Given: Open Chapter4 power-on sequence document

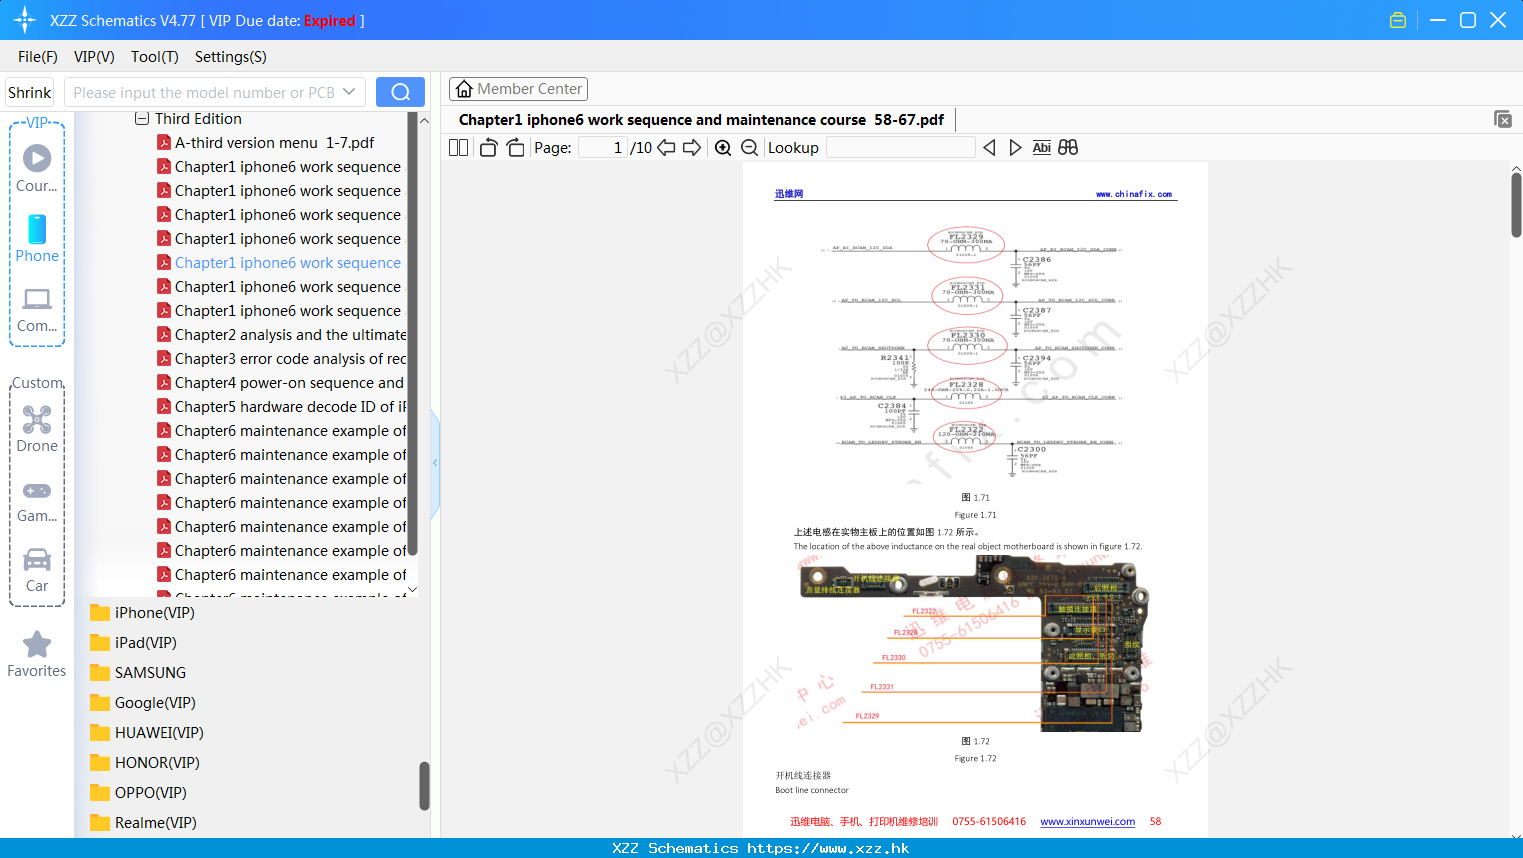Looking at the screenshot, I should pyautogui.click(x=281, y=383).
